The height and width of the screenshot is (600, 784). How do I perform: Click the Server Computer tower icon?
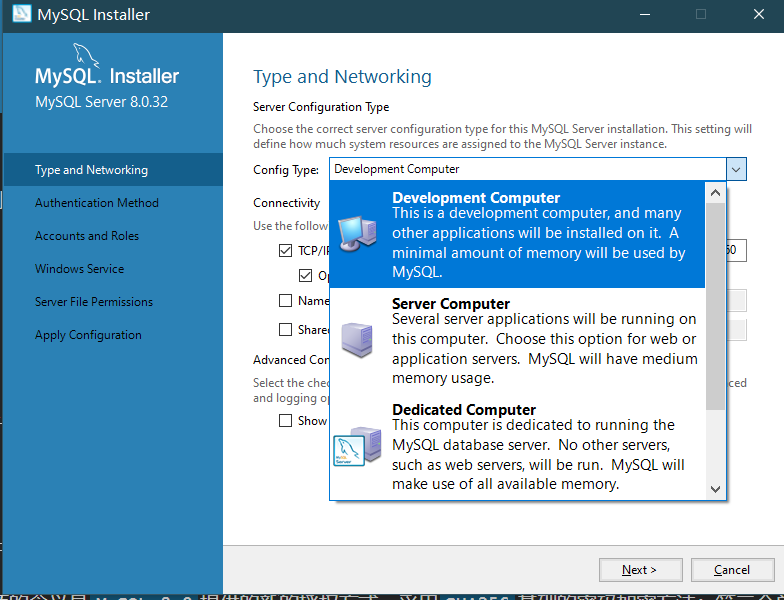click(x=357, y=340)
